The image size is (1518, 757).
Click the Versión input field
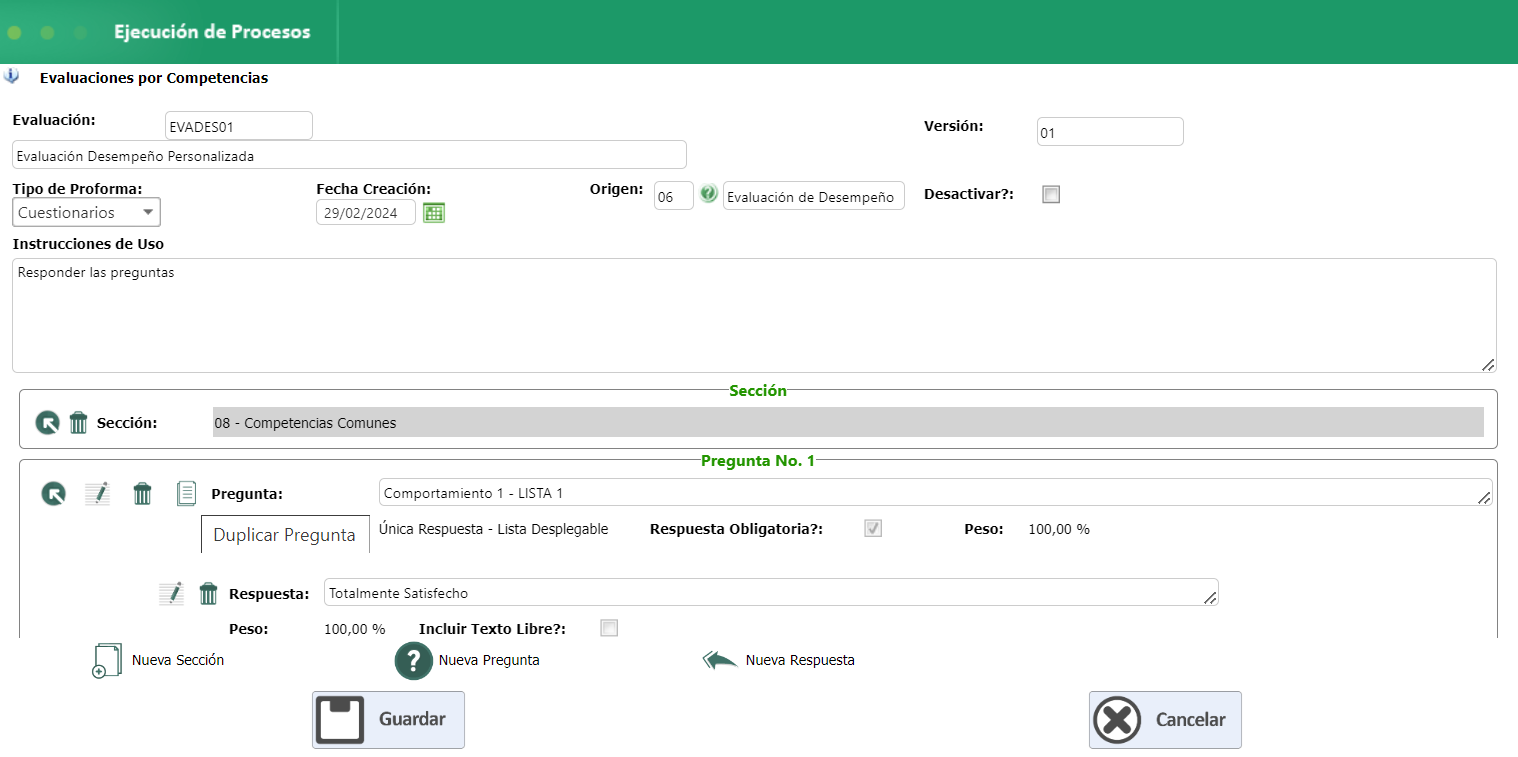coord(1110,132)
